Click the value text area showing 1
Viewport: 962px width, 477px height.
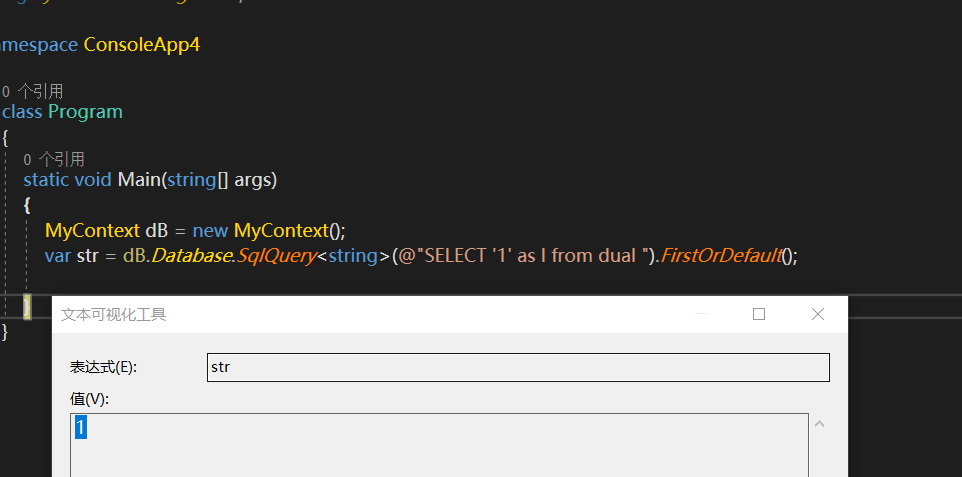click(x=439, y=445)
